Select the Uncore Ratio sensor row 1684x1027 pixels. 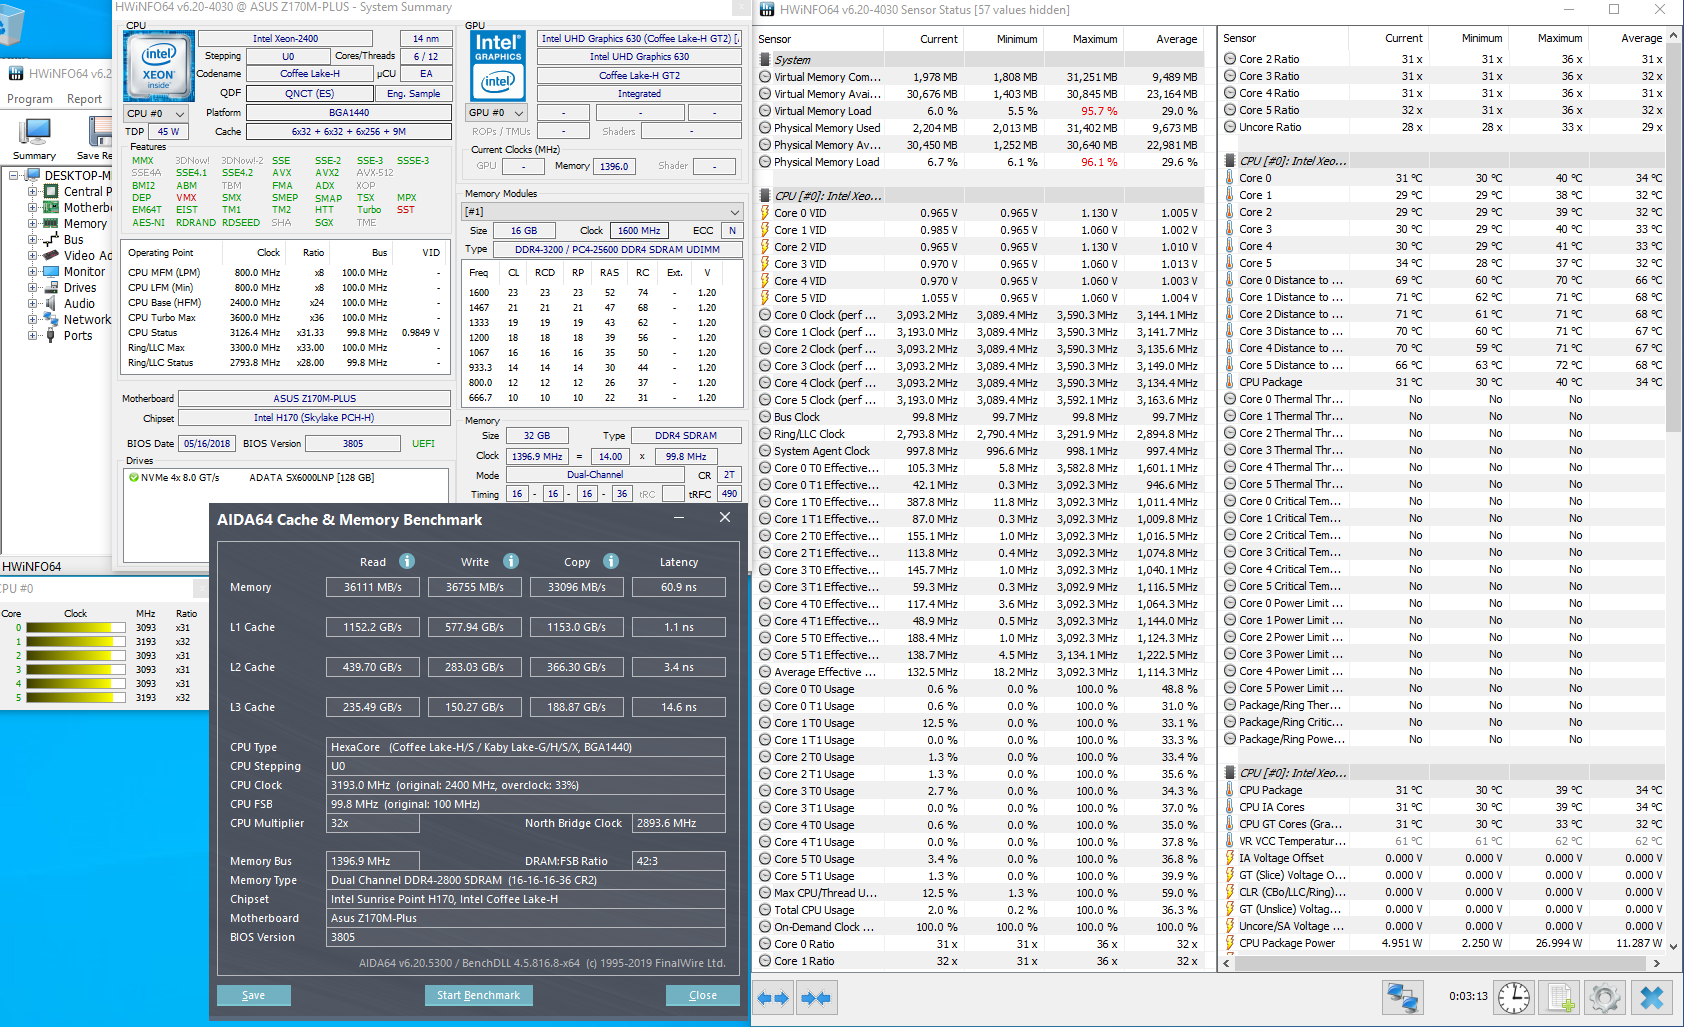pos(1443,127)
